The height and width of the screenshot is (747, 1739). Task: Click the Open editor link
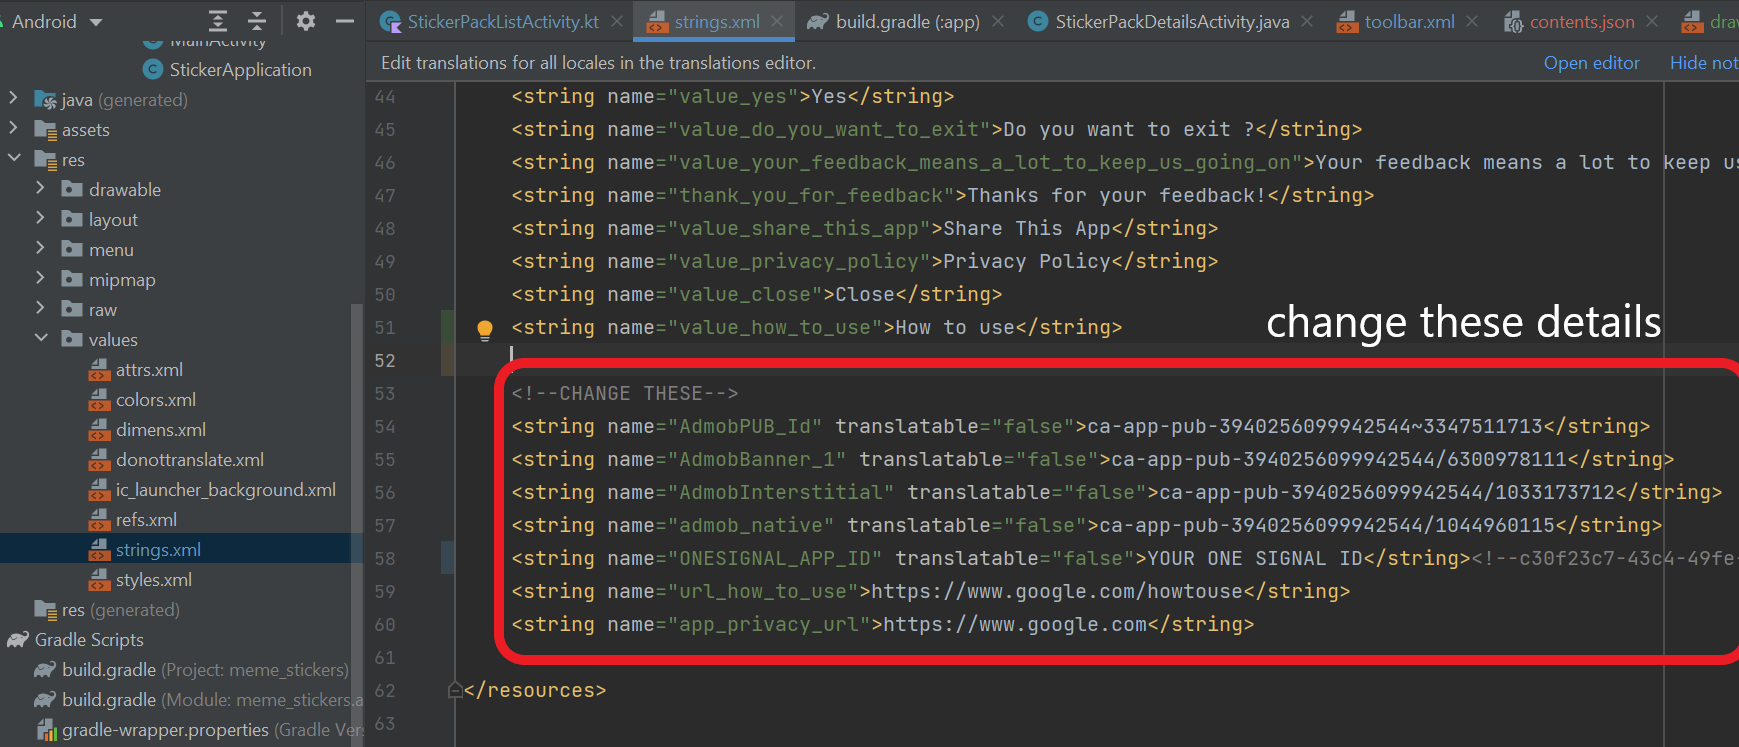(x=1591, y=63)
